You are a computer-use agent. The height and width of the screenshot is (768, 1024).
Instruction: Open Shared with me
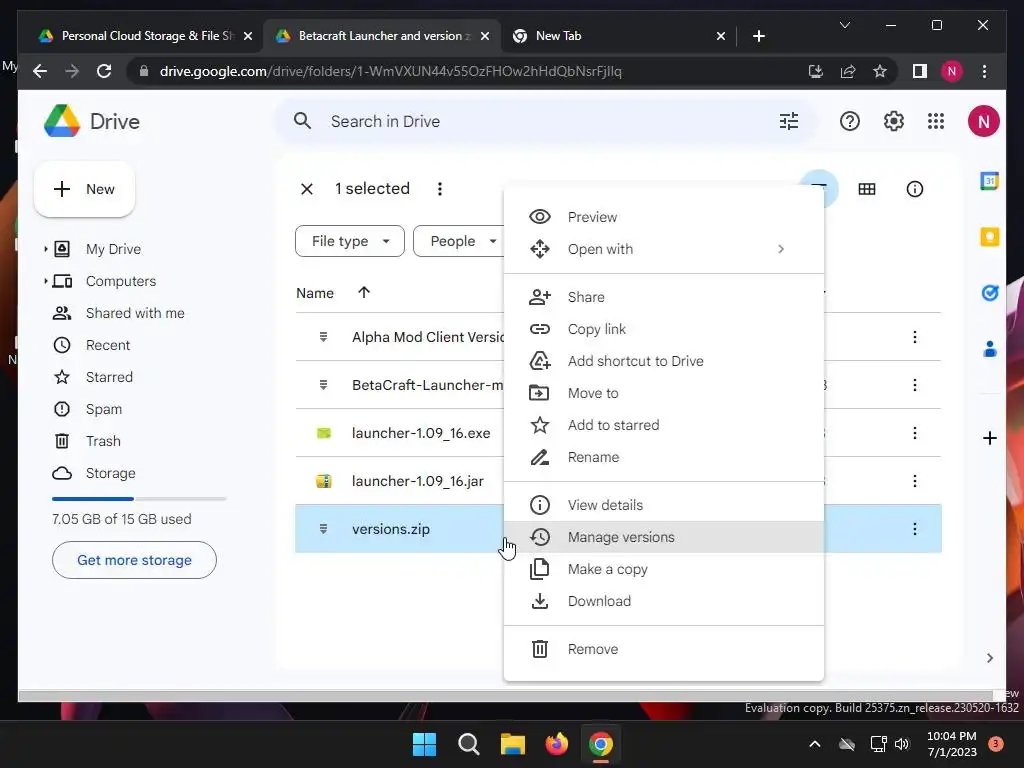(135, 313)
